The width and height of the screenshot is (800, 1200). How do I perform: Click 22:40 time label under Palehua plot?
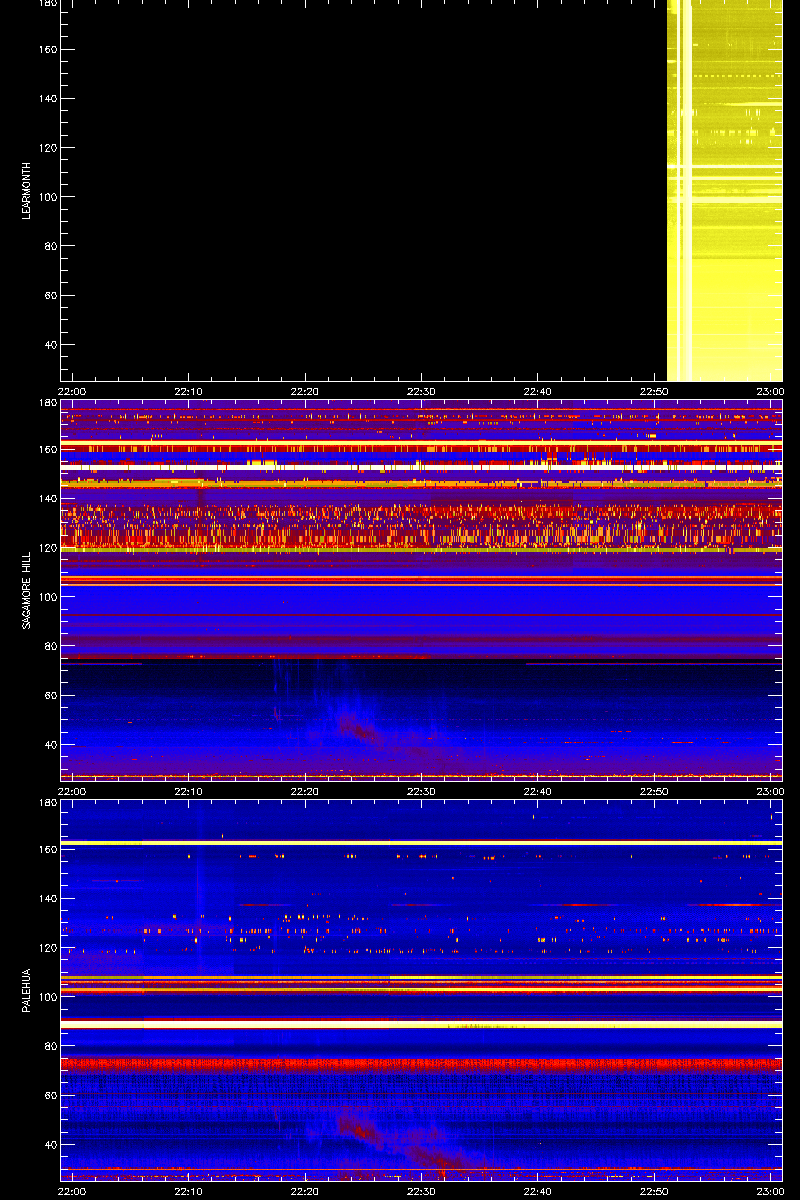538,1191
